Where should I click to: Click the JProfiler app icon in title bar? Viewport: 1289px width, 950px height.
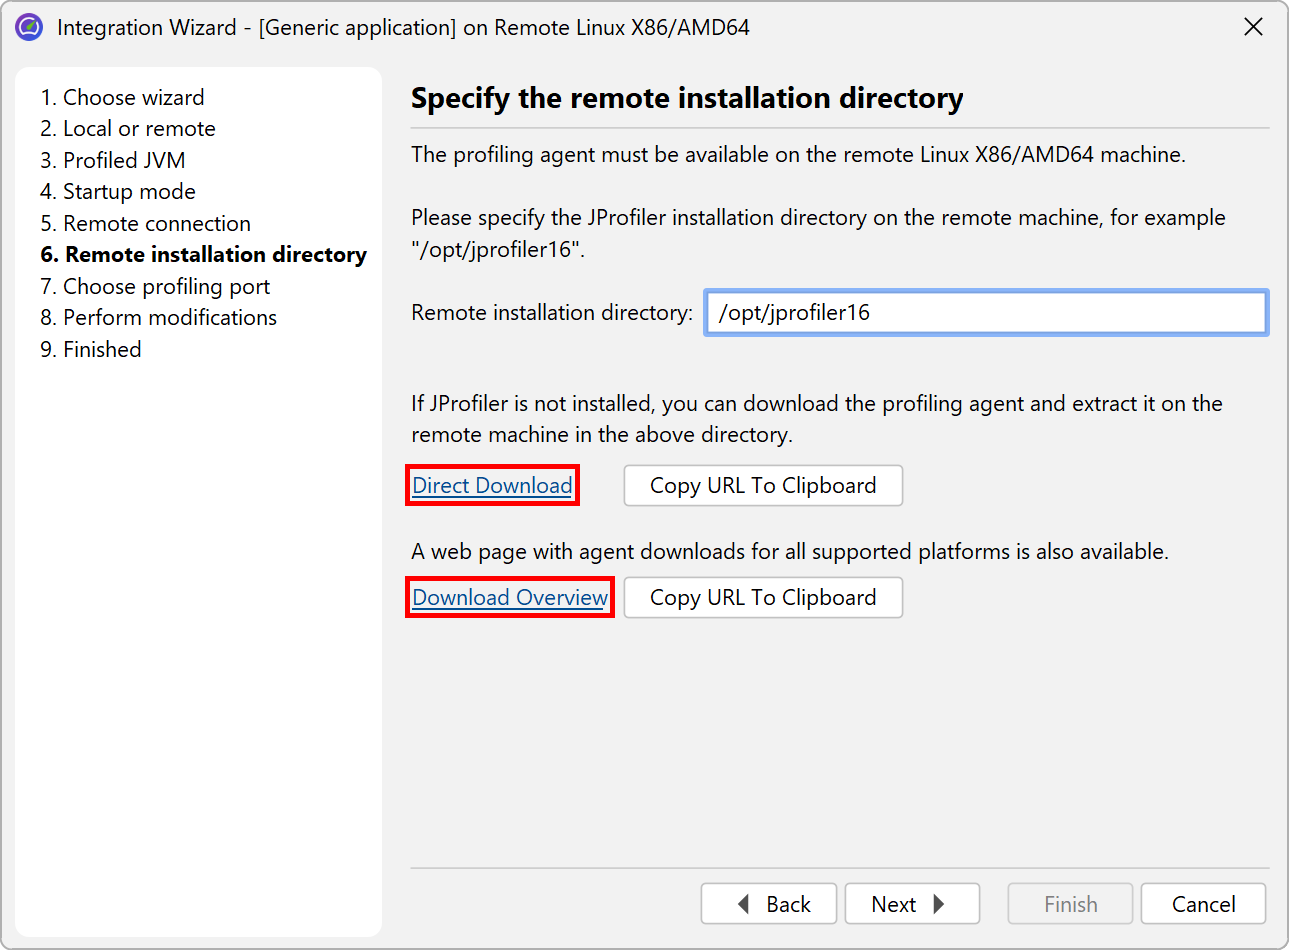coord(29,27)
